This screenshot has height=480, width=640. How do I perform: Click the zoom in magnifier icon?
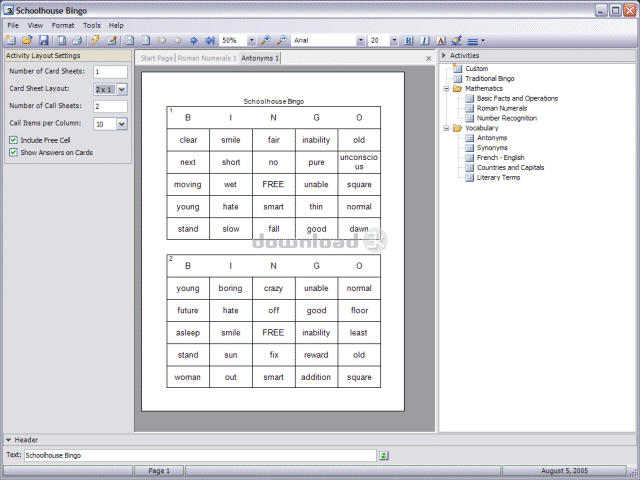coord(266,40)
